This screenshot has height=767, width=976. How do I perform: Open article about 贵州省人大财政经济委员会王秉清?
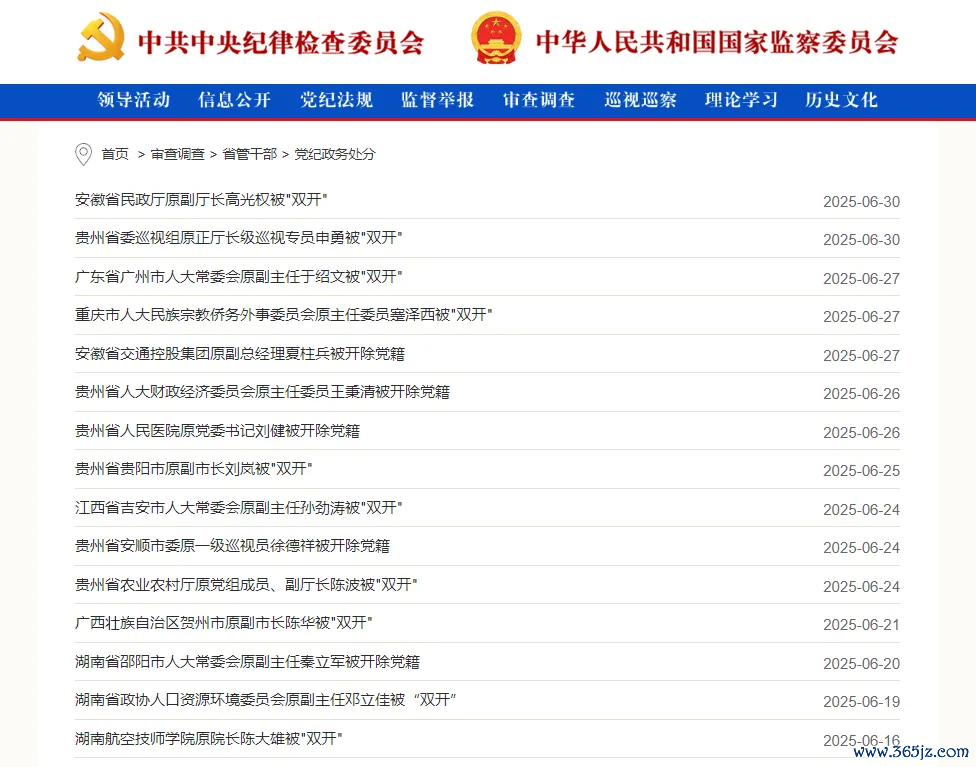[x=262, y=392]
